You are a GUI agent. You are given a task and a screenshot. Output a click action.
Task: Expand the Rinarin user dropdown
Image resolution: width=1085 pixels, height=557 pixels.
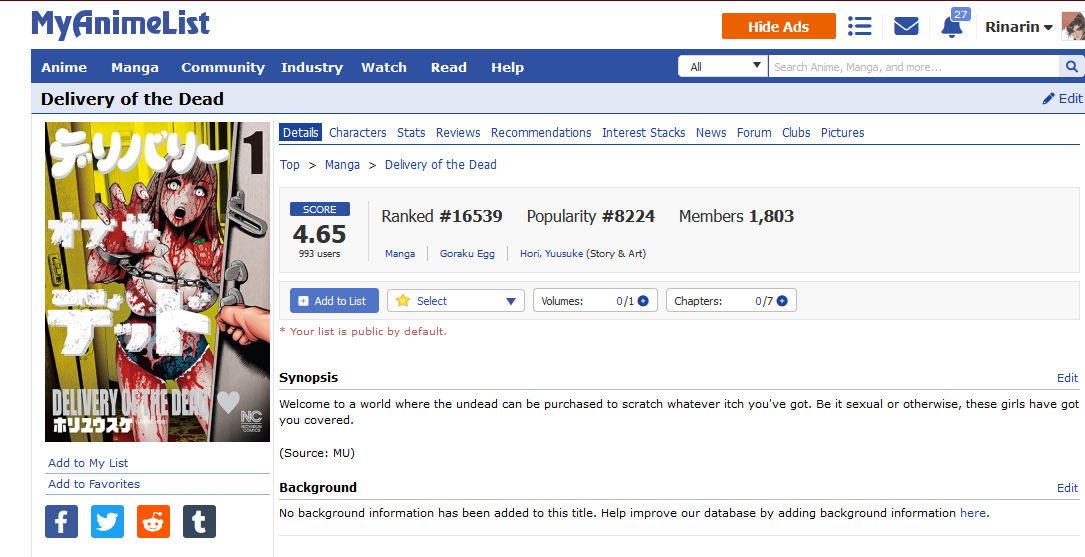point(1019,27)
